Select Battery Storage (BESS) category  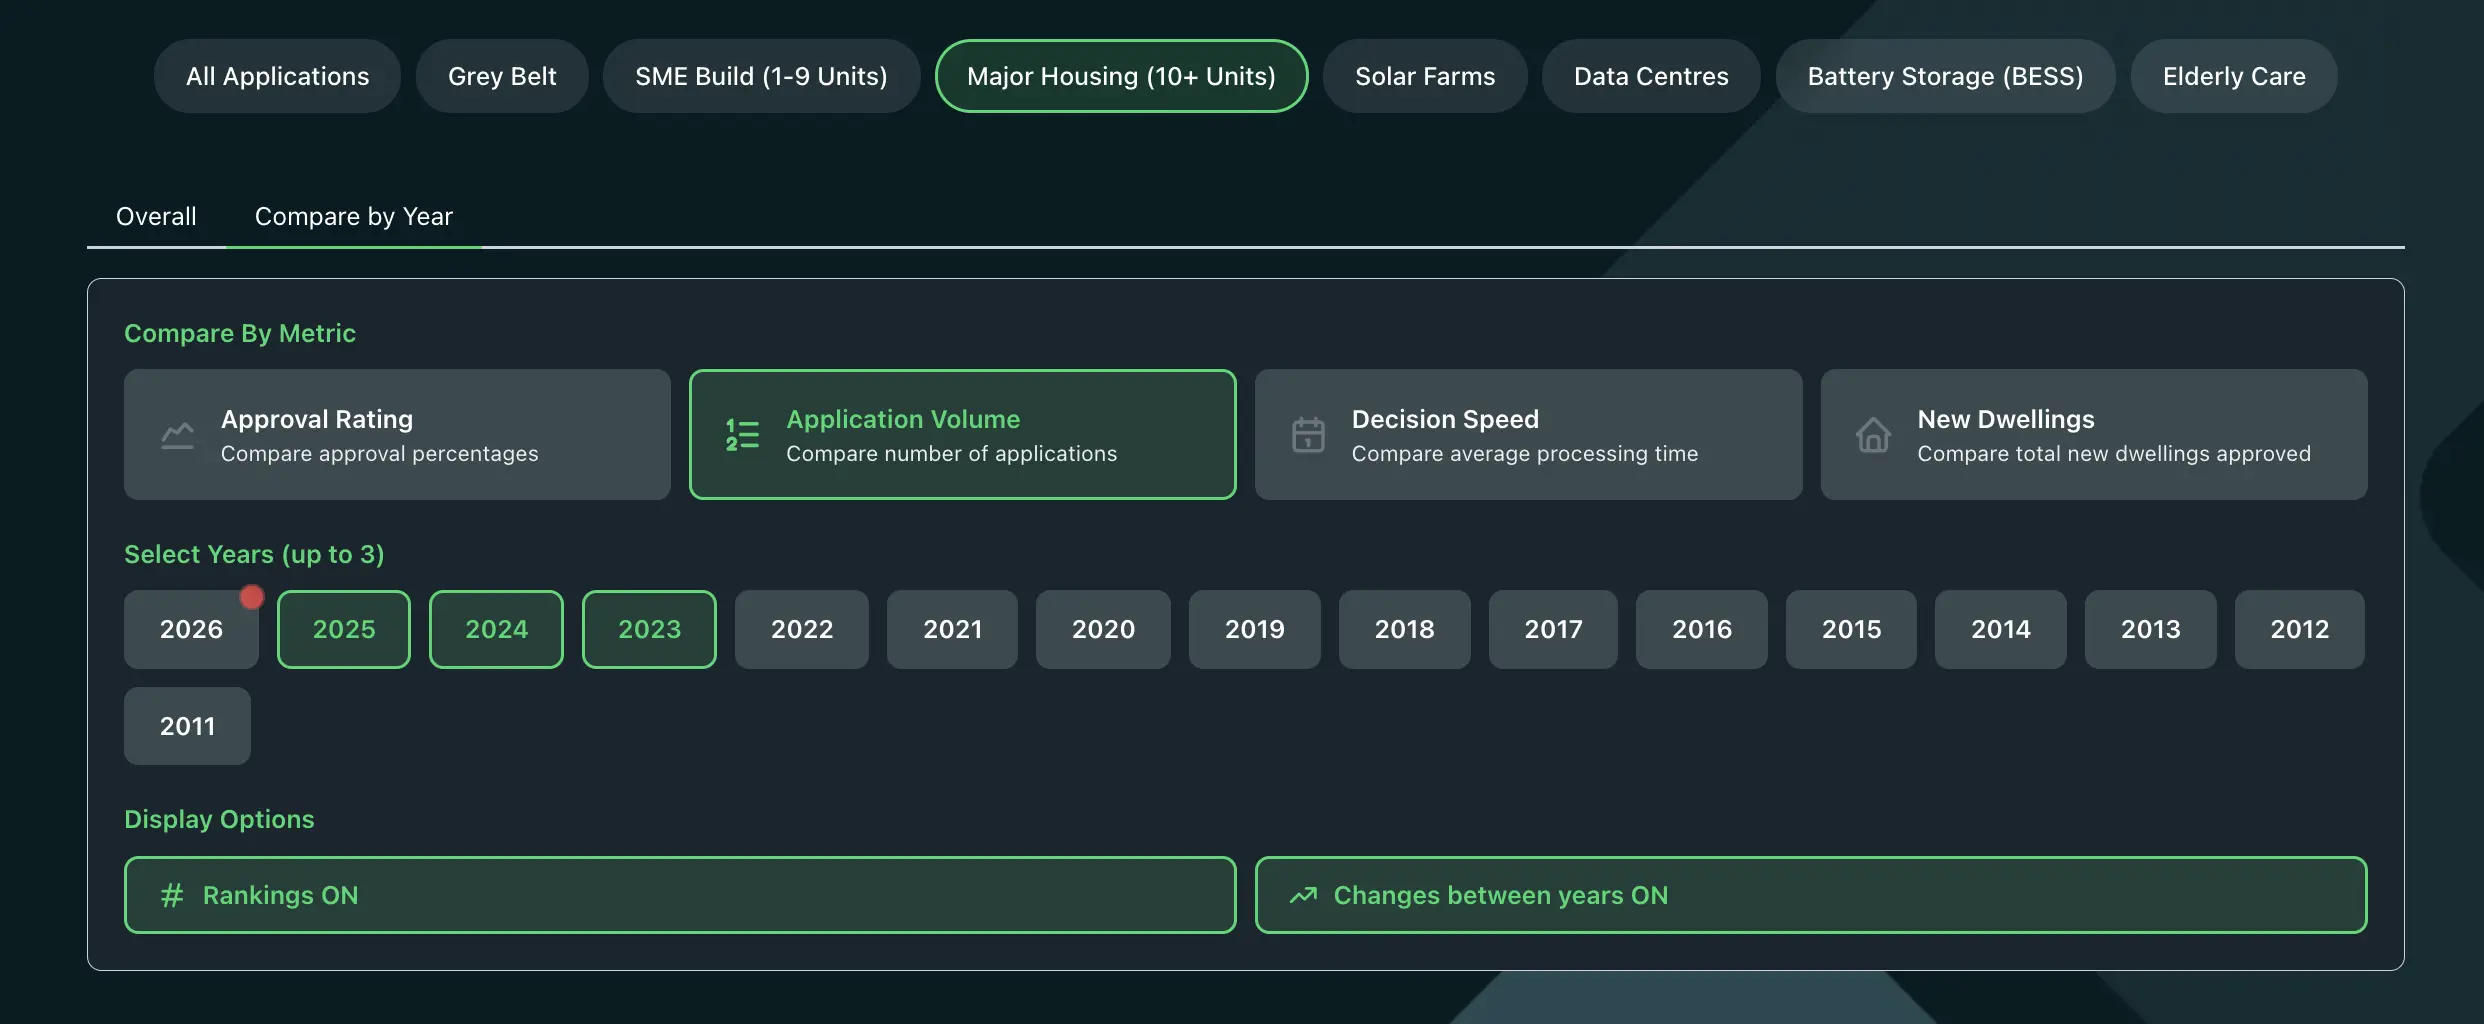coord(1944,75)
